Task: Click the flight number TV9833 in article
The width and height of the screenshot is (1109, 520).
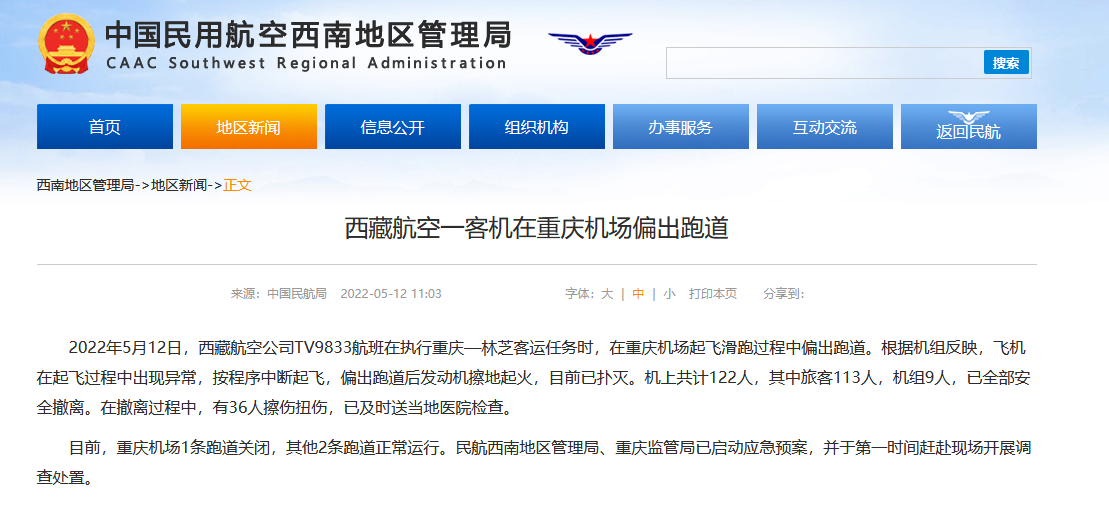Action: pos(321,348)
